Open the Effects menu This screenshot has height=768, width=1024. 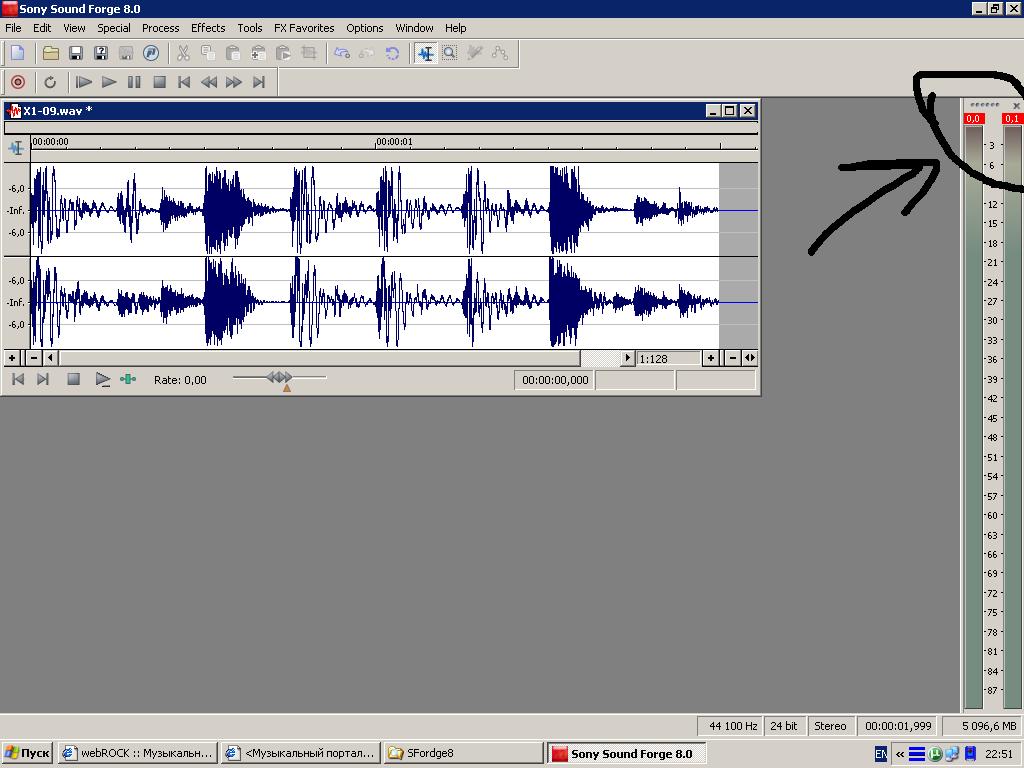[x=208, y=28]
